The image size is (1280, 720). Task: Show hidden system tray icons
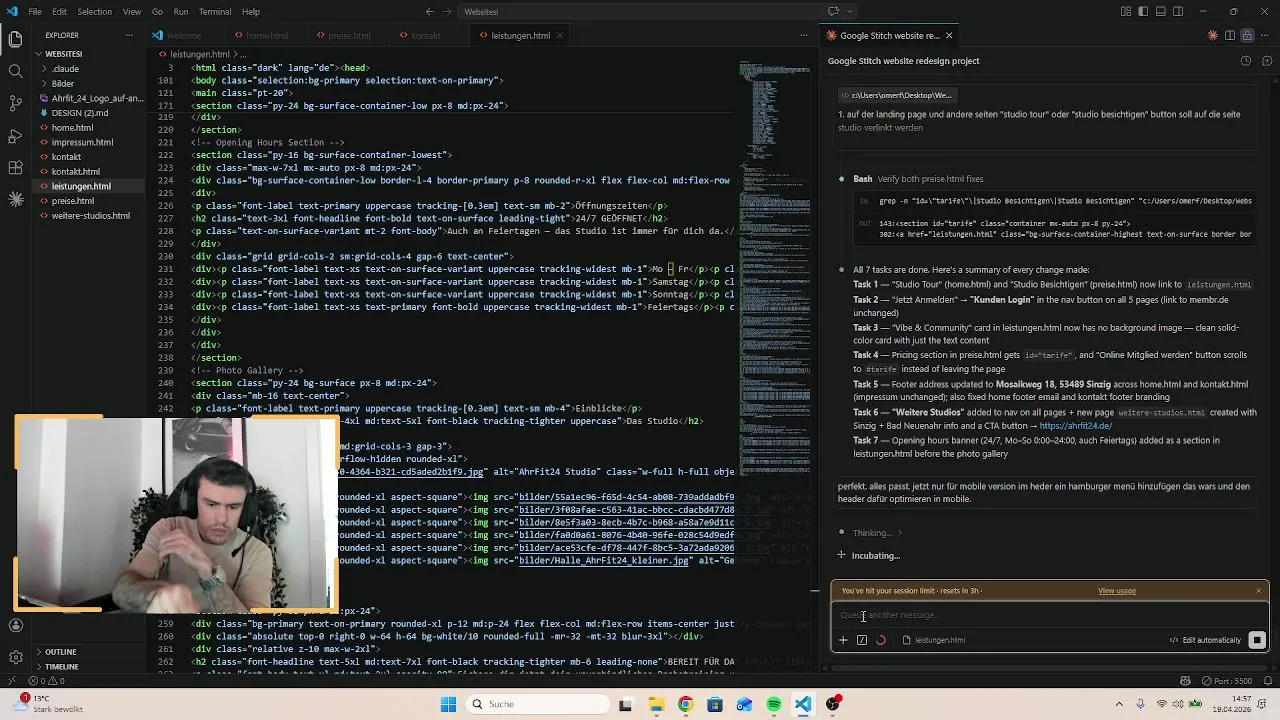[x=1119, y=704]
